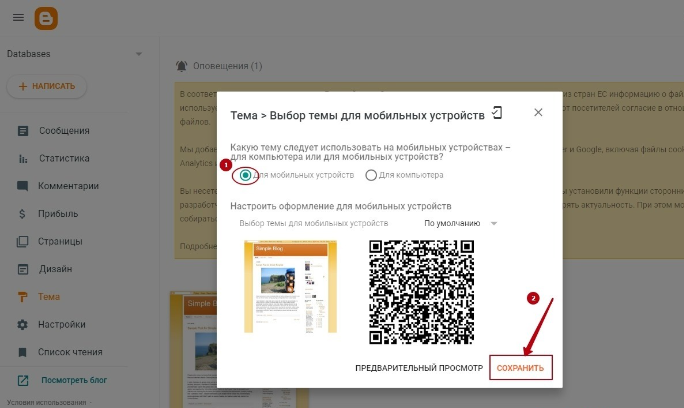The height and width of the screenshot is (408, 684).
Task: Select the Для компьютера radio option
Action: point(371,175)
